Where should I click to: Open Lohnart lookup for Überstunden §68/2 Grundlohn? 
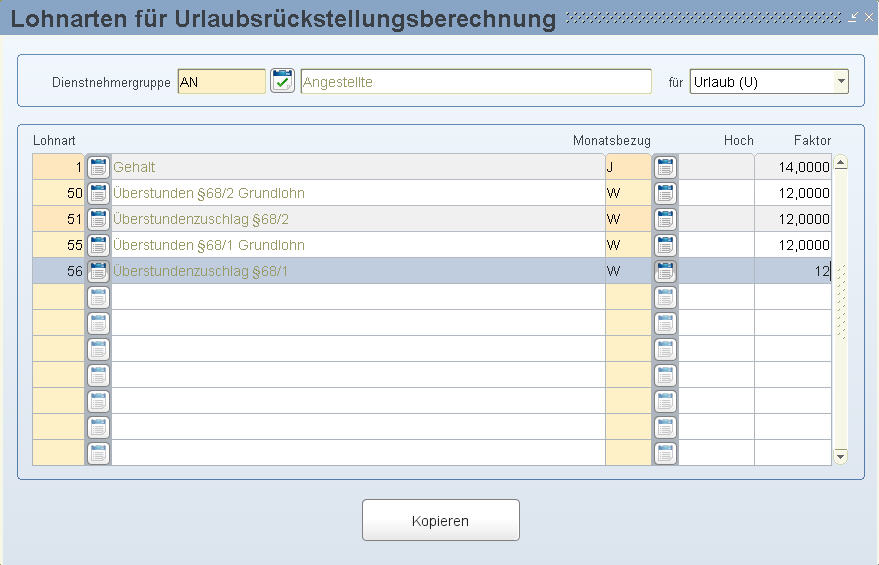pyautogui.click(x=98, y=193)
